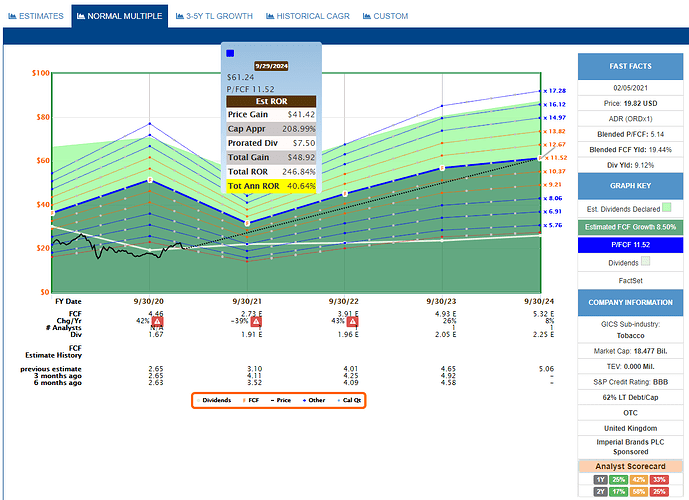Screen dimensions: 689x500
Task: Toggle the Other legend item
Action: coord(314,400)
